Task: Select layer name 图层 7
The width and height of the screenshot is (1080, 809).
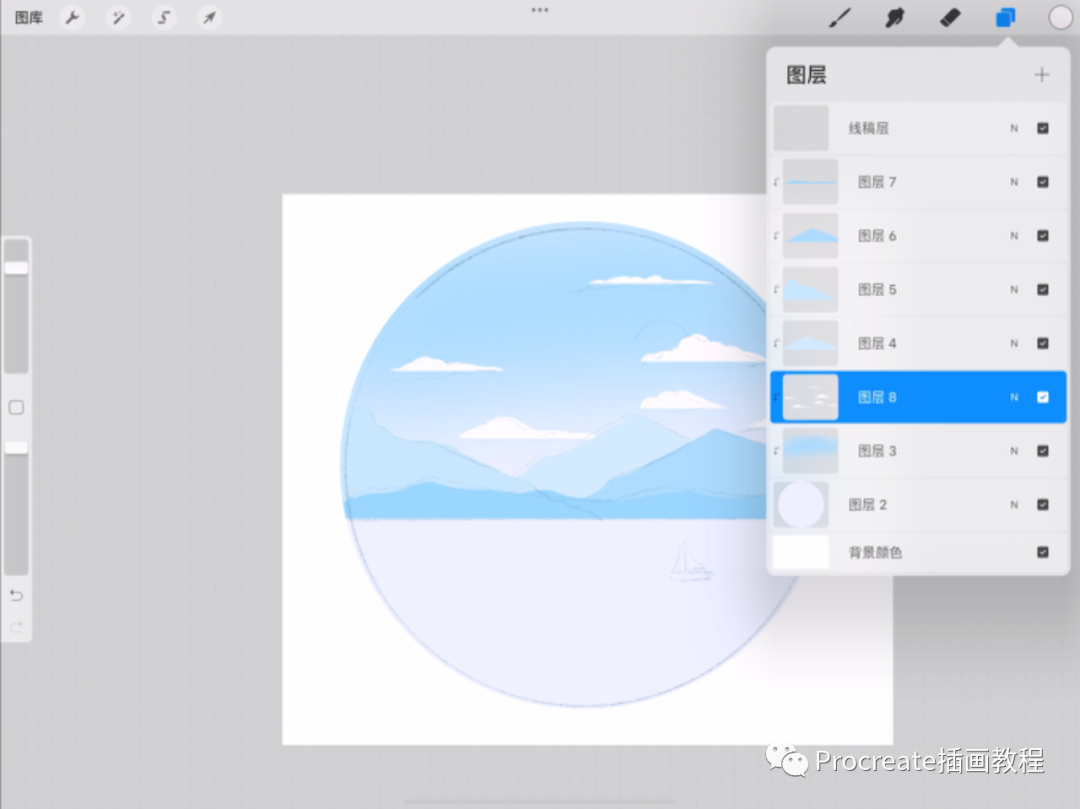Action: (x=877, y=182)
